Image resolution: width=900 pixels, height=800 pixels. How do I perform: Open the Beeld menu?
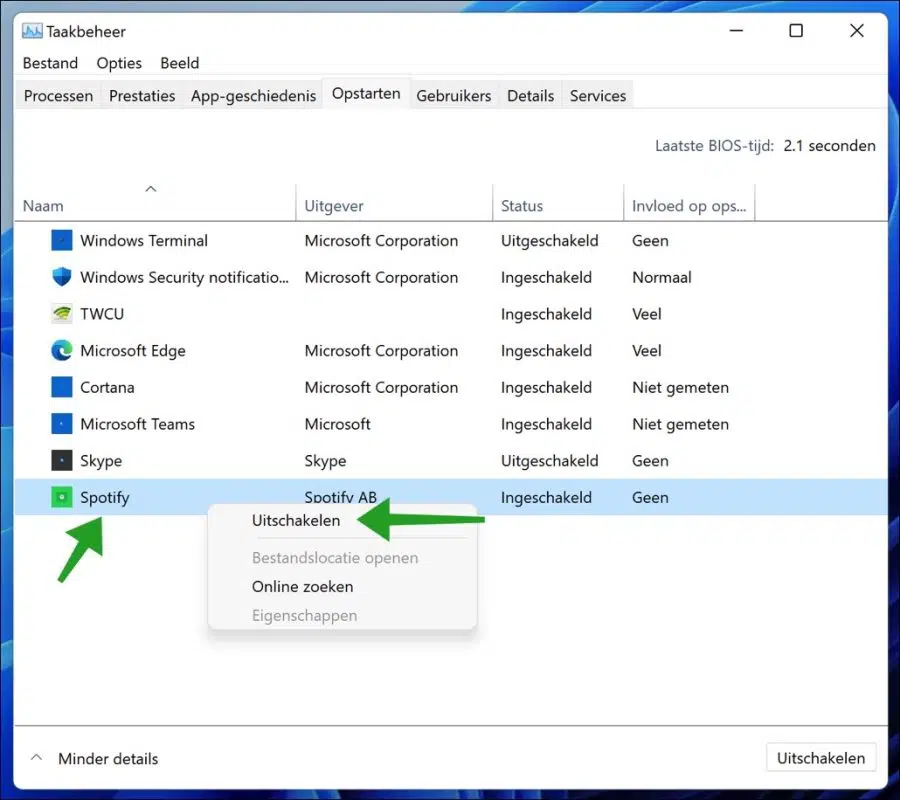pos(180,63)
